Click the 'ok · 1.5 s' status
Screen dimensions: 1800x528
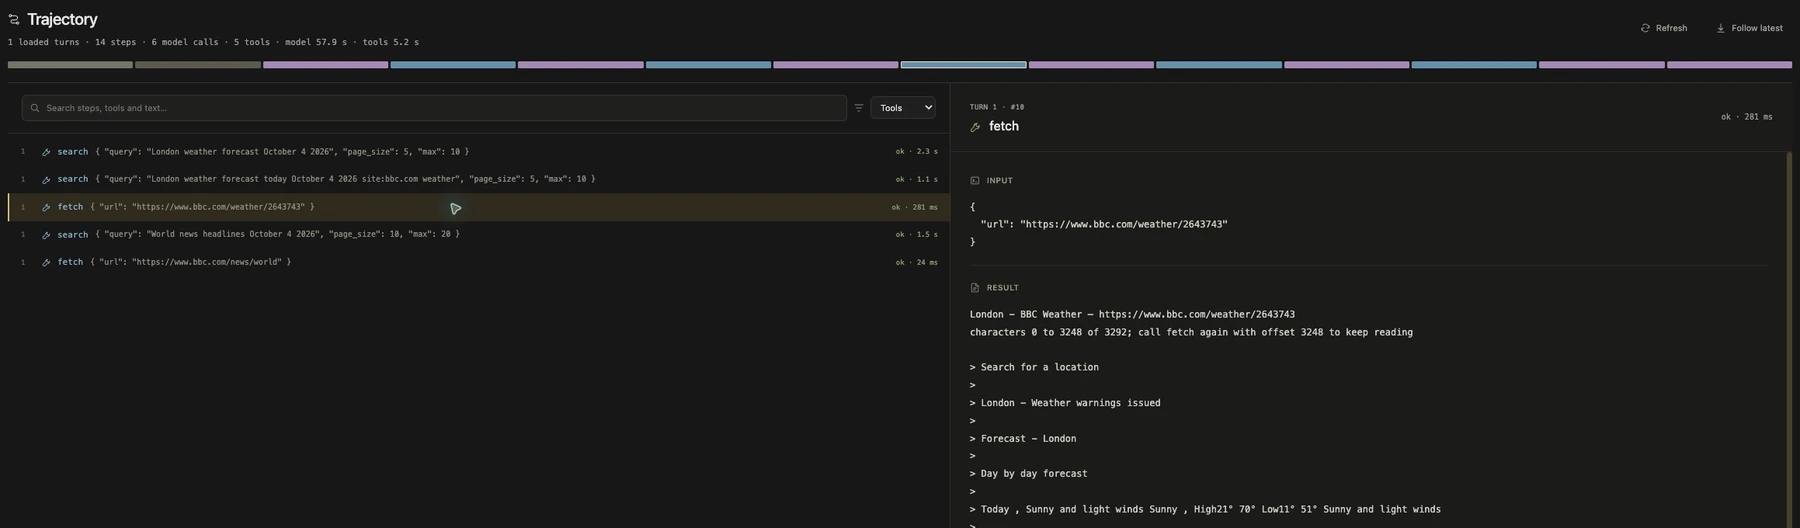916,235
